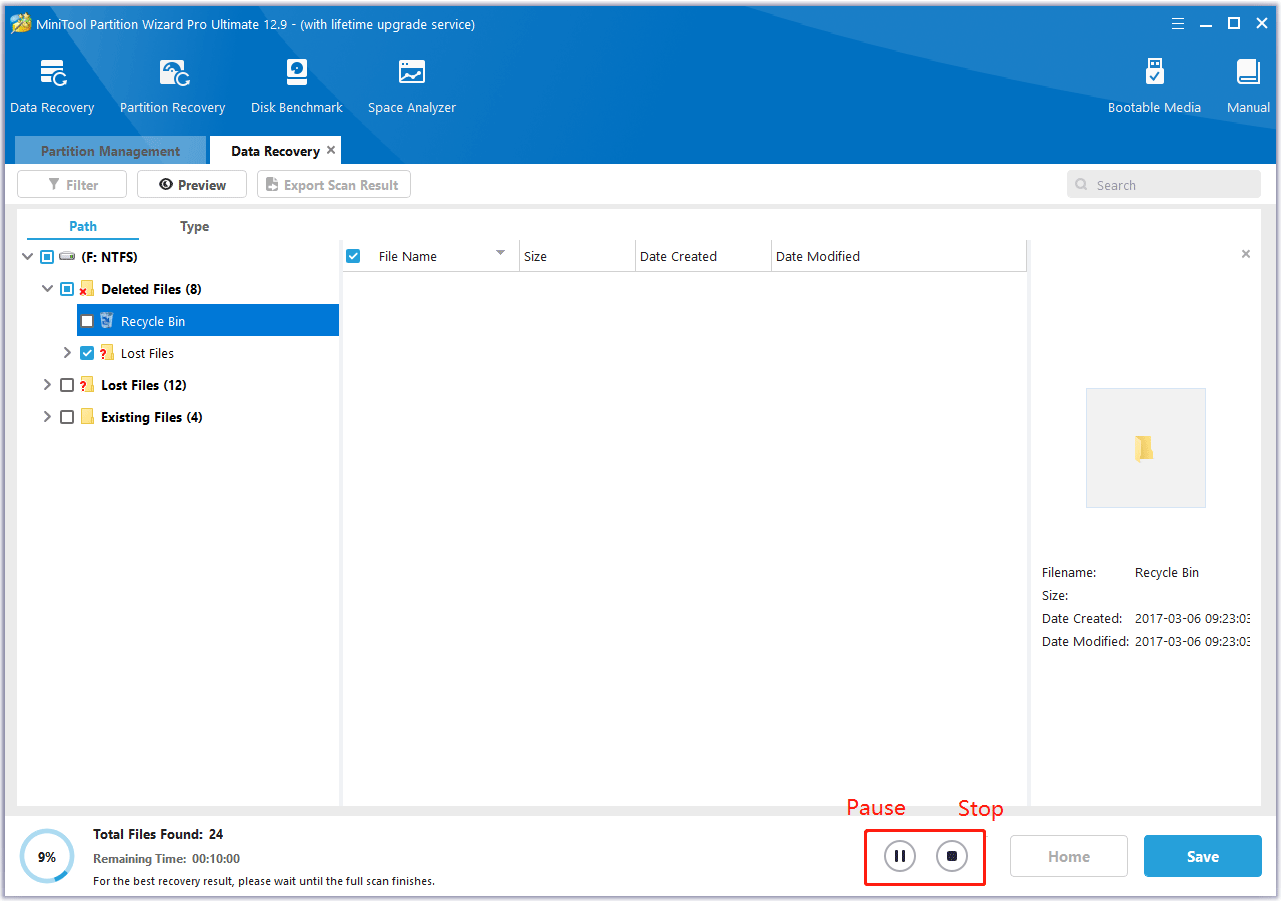1281x902 pixels.
Task: Open the hamburger menu at top right
Action: [x=1177, y=22]
